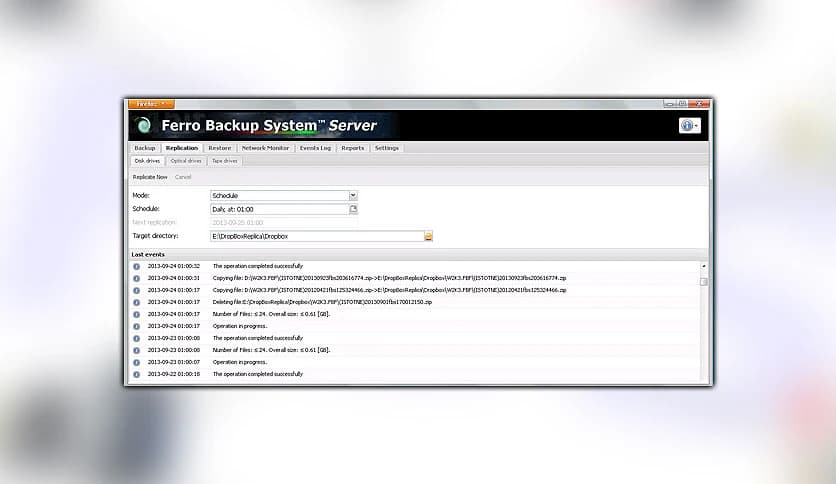Select the Disk drives sub-tab

pos(147,161)
